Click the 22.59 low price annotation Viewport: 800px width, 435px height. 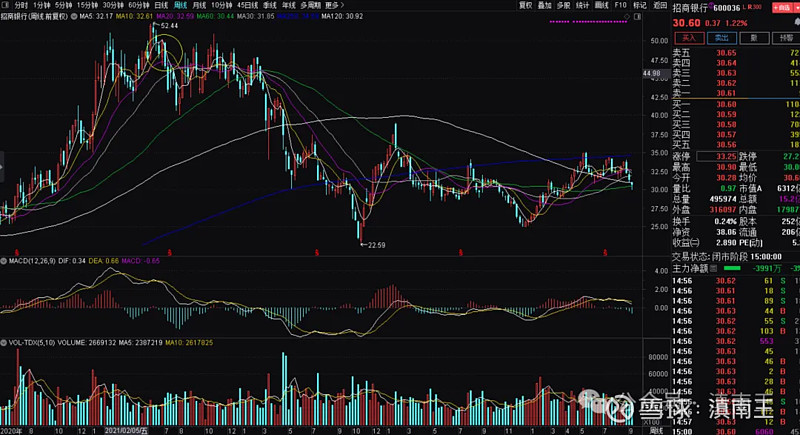(x=377, y=245)
